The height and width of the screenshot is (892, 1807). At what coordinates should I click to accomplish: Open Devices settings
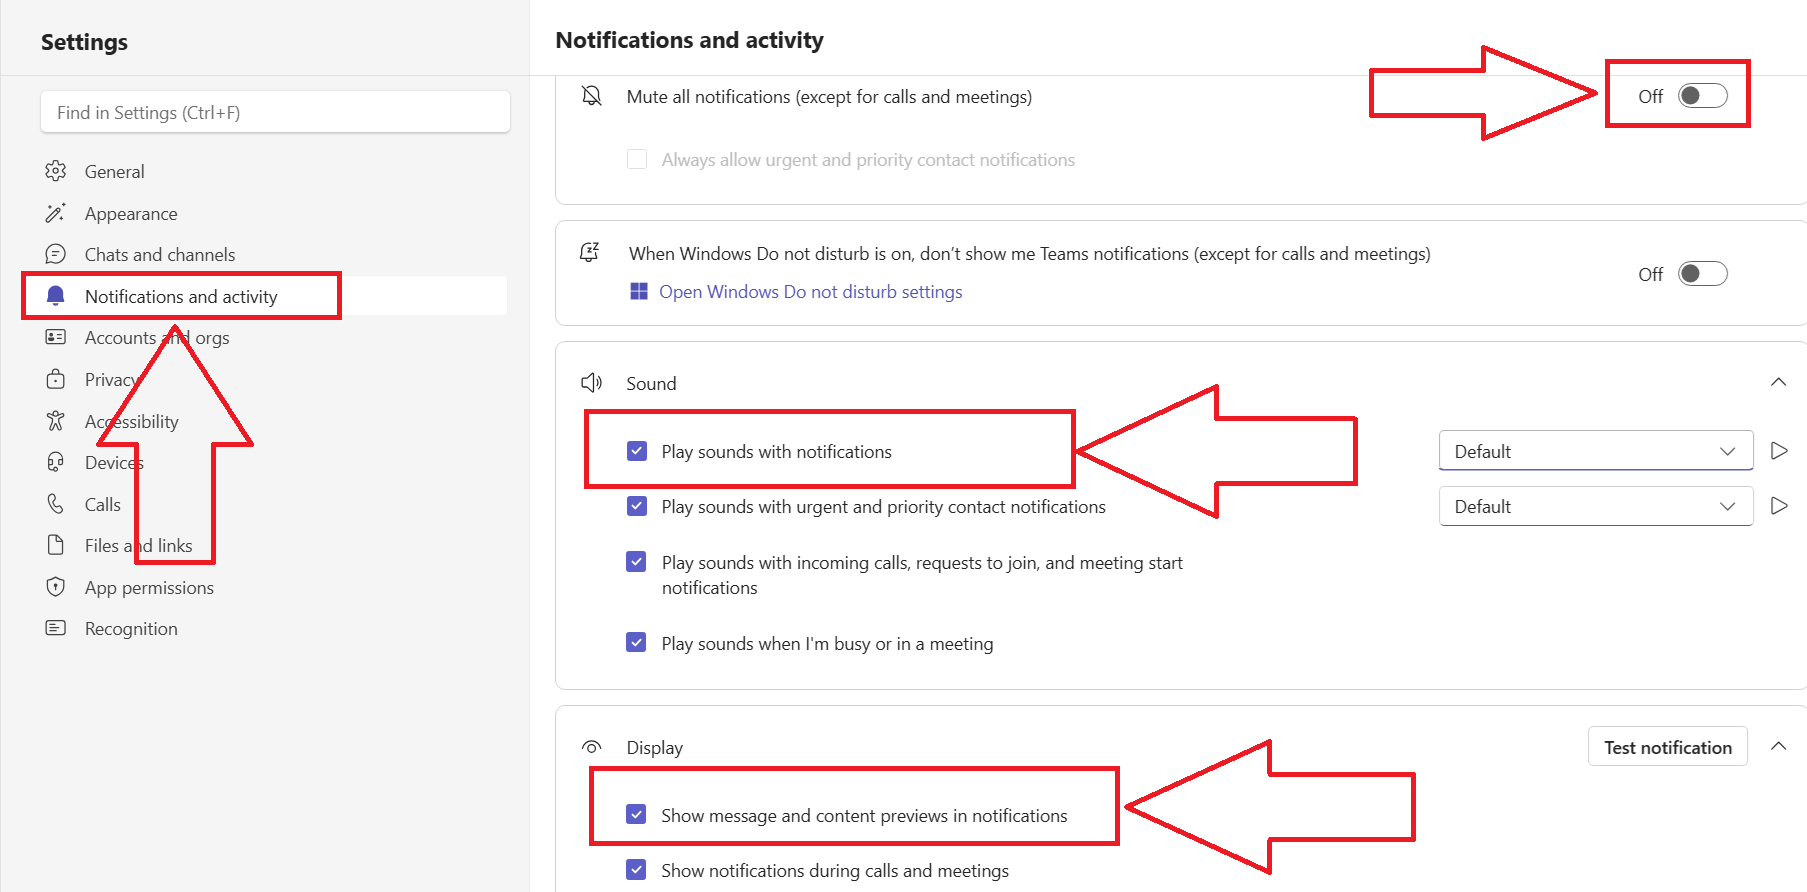pos(114,462)
